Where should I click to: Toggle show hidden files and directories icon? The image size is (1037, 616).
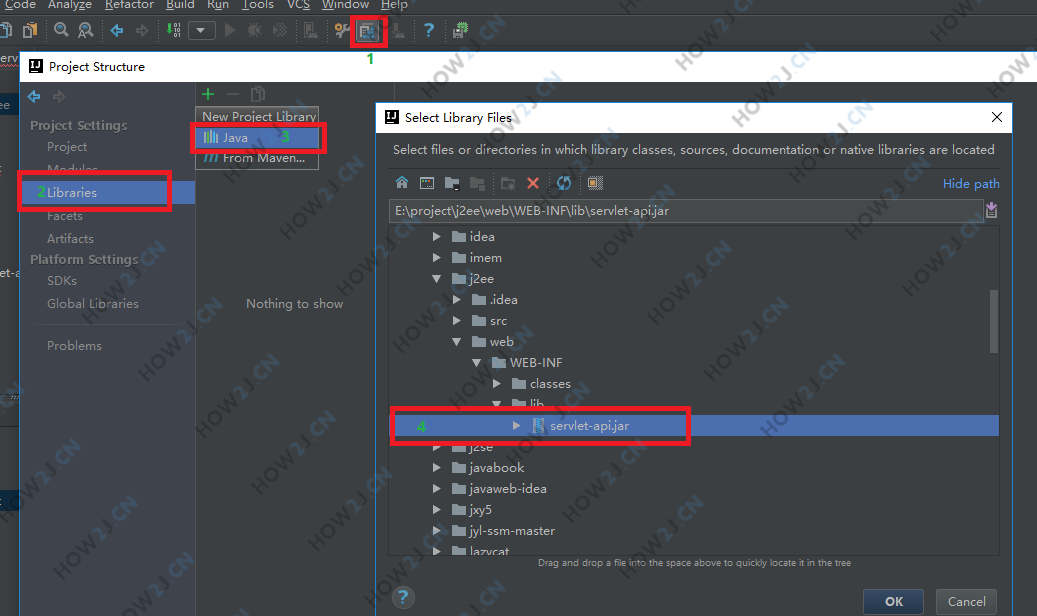click(x=595, y=183)
